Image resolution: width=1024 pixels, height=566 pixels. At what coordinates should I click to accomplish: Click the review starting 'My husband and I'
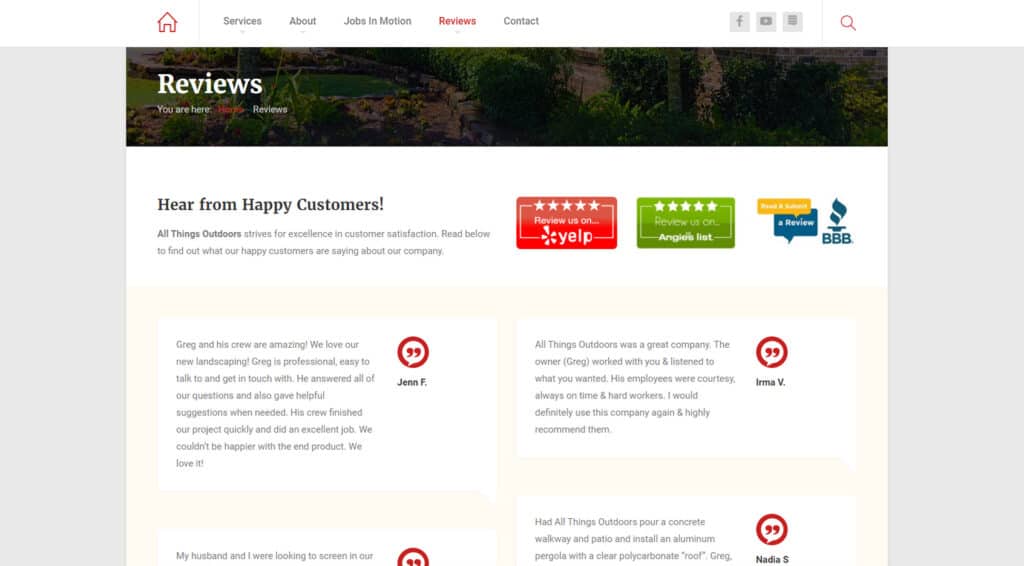[276, 556]
